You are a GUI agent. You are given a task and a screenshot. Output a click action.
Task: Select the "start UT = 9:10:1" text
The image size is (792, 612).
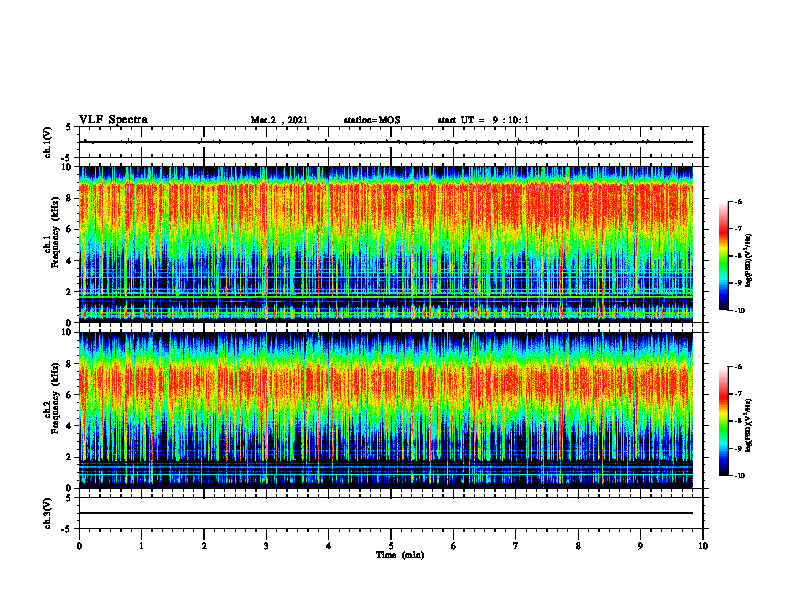[483, 120]
